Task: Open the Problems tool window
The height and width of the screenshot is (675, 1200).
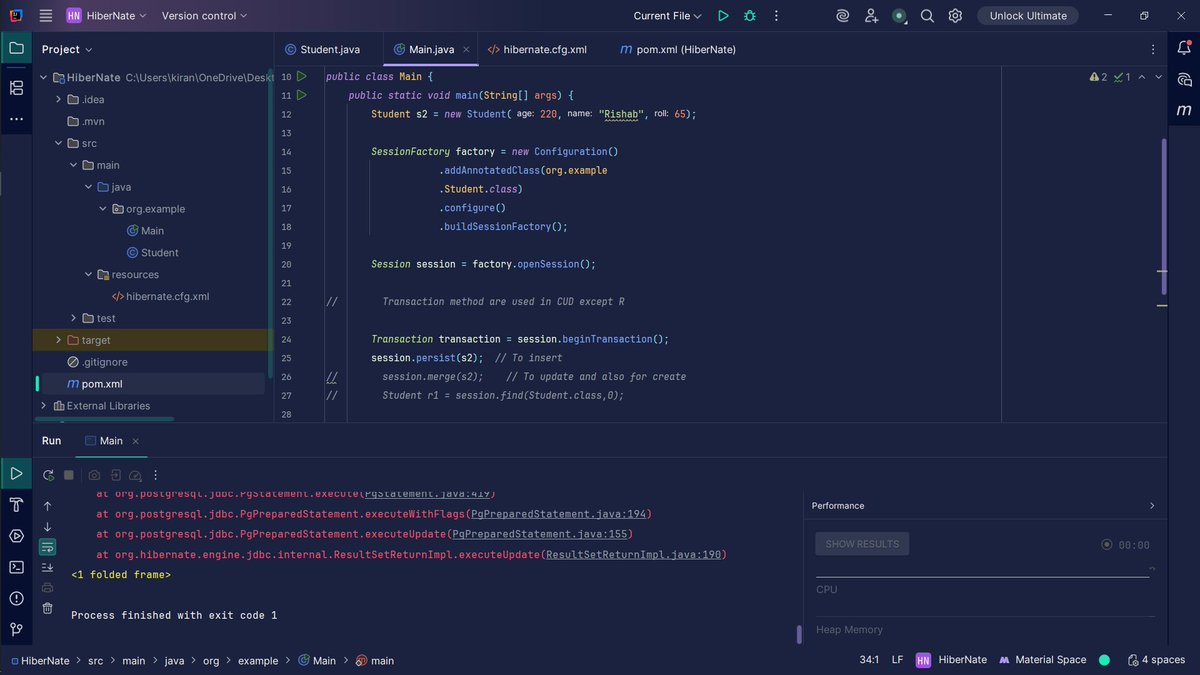Action: [x=16, y=598]
